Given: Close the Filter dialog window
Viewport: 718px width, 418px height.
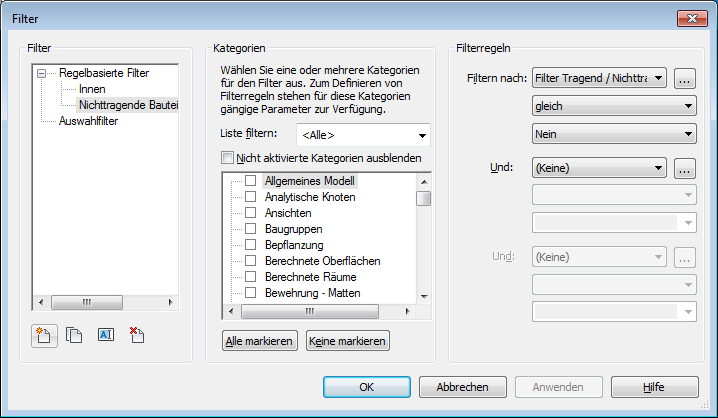Looking at the screenshot, I should click(691, 19).
